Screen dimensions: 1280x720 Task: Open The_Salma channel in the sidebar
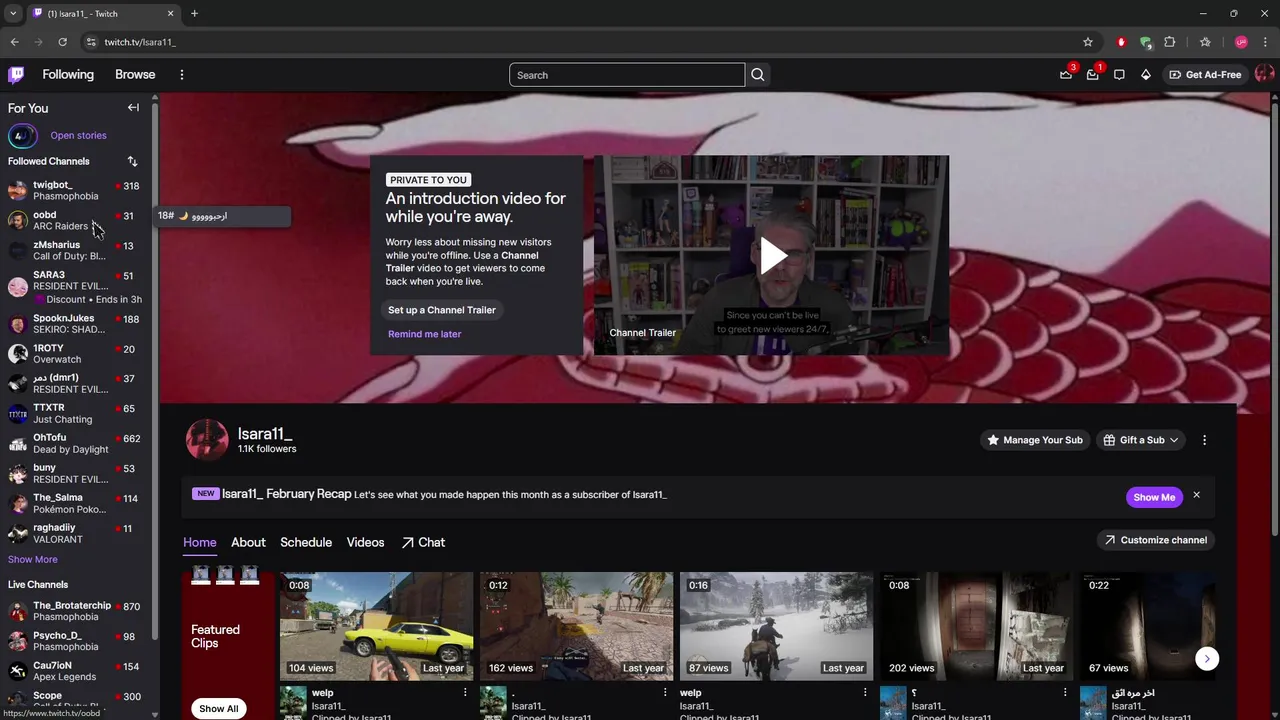(x=75, y=503)
